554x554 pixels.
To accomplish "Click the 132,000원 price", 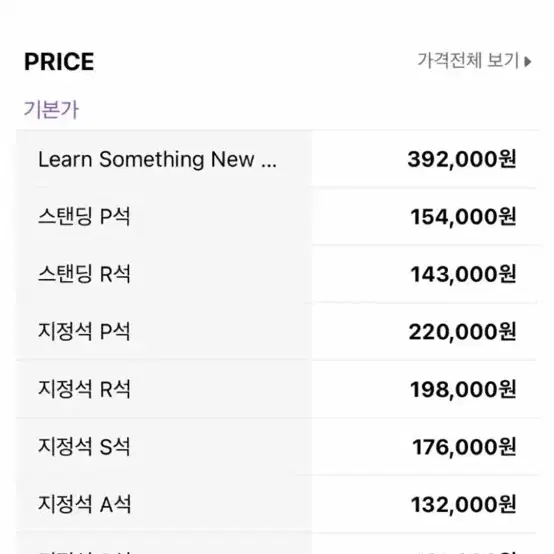I will coord(464,505).
